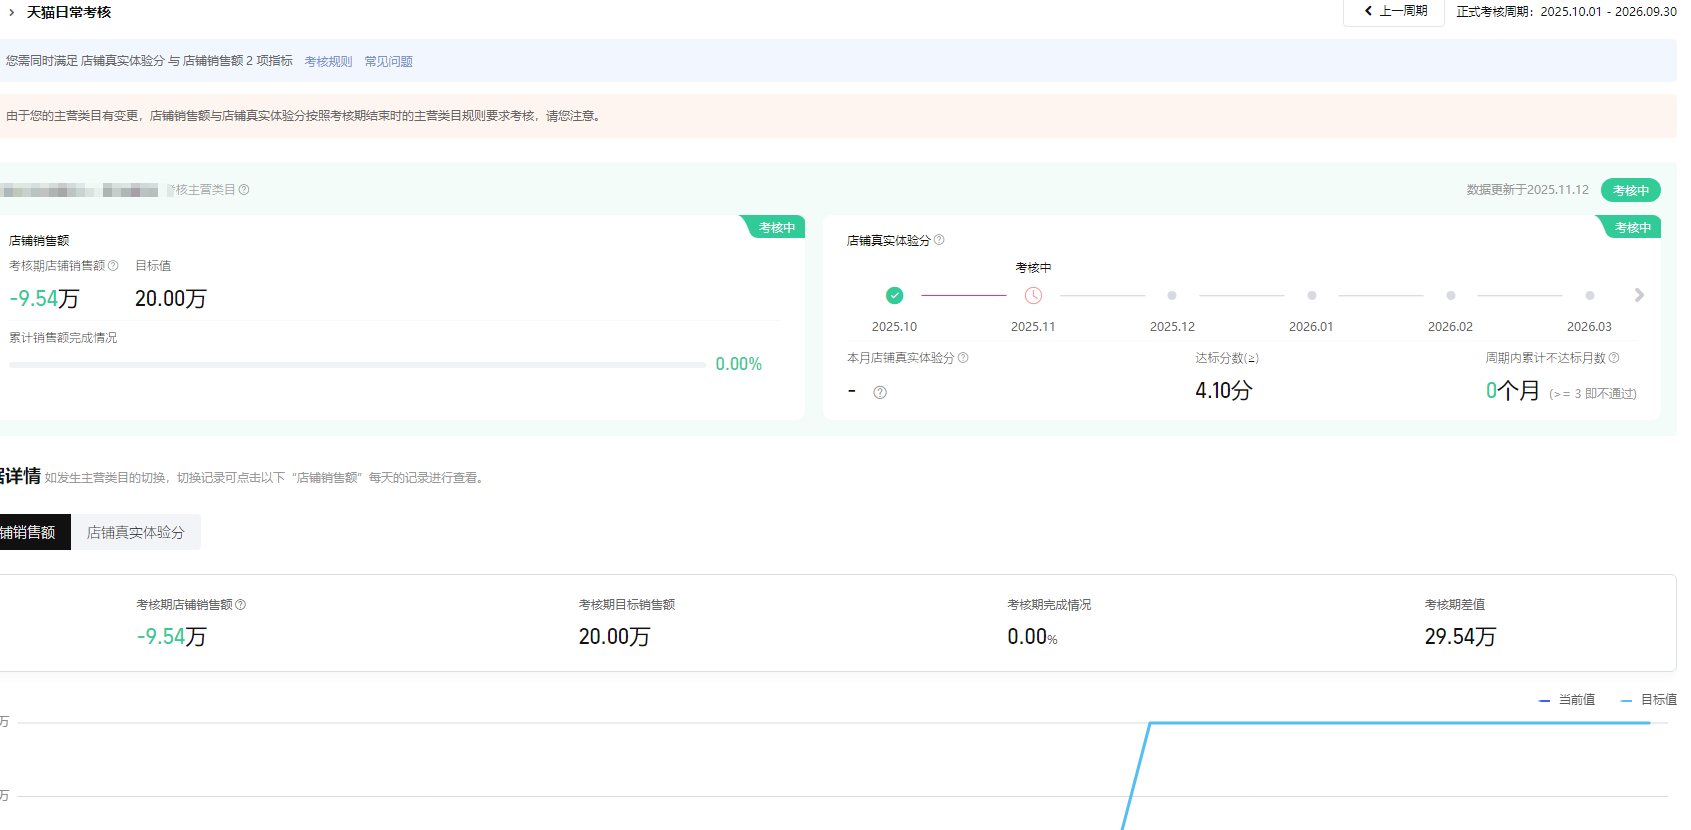The width and height of the screenshot is (1691, 830).
Task: Click question icon beside the dash score value
Action: (x=880, y=393)
